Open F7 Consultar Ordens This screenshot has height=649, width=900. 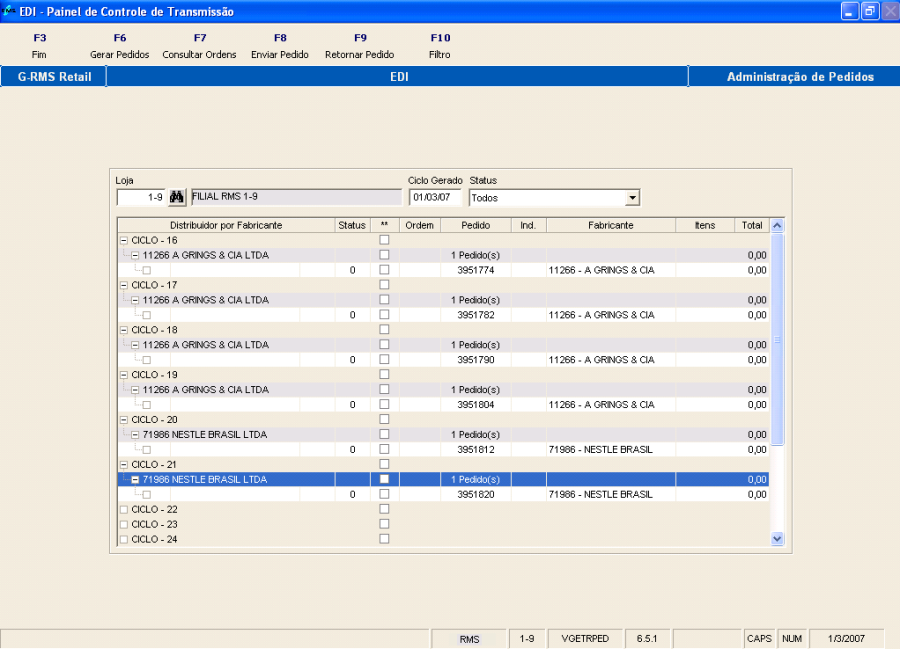(x=199, y=46)
